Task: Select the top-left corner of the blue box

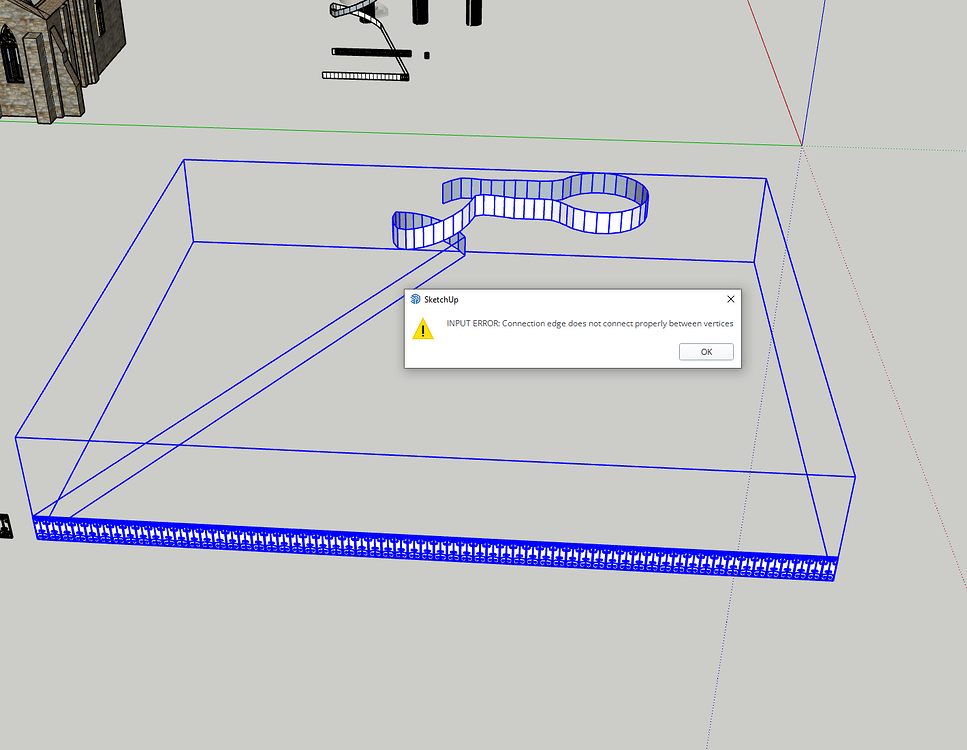Action: pos(183,158)
